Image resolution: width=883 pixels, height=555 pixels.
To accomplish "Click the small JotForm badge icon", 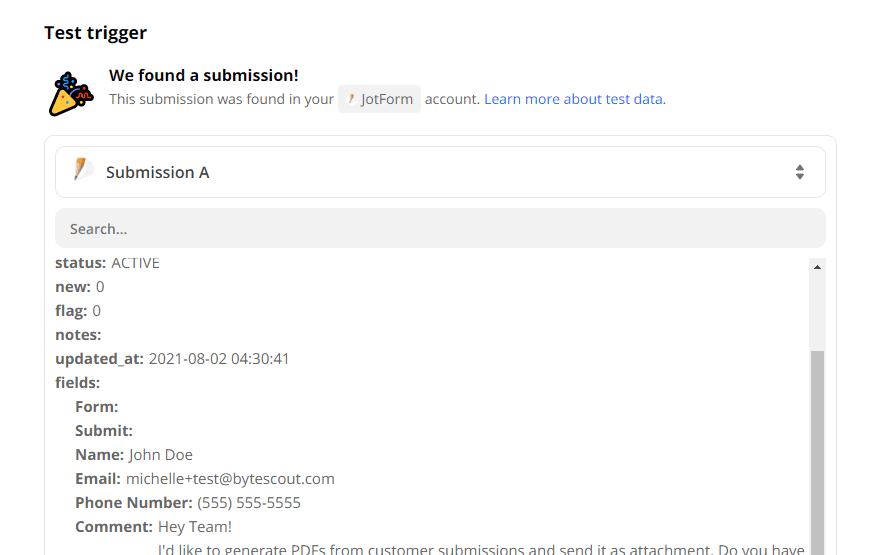I will (x=351, y=99).
